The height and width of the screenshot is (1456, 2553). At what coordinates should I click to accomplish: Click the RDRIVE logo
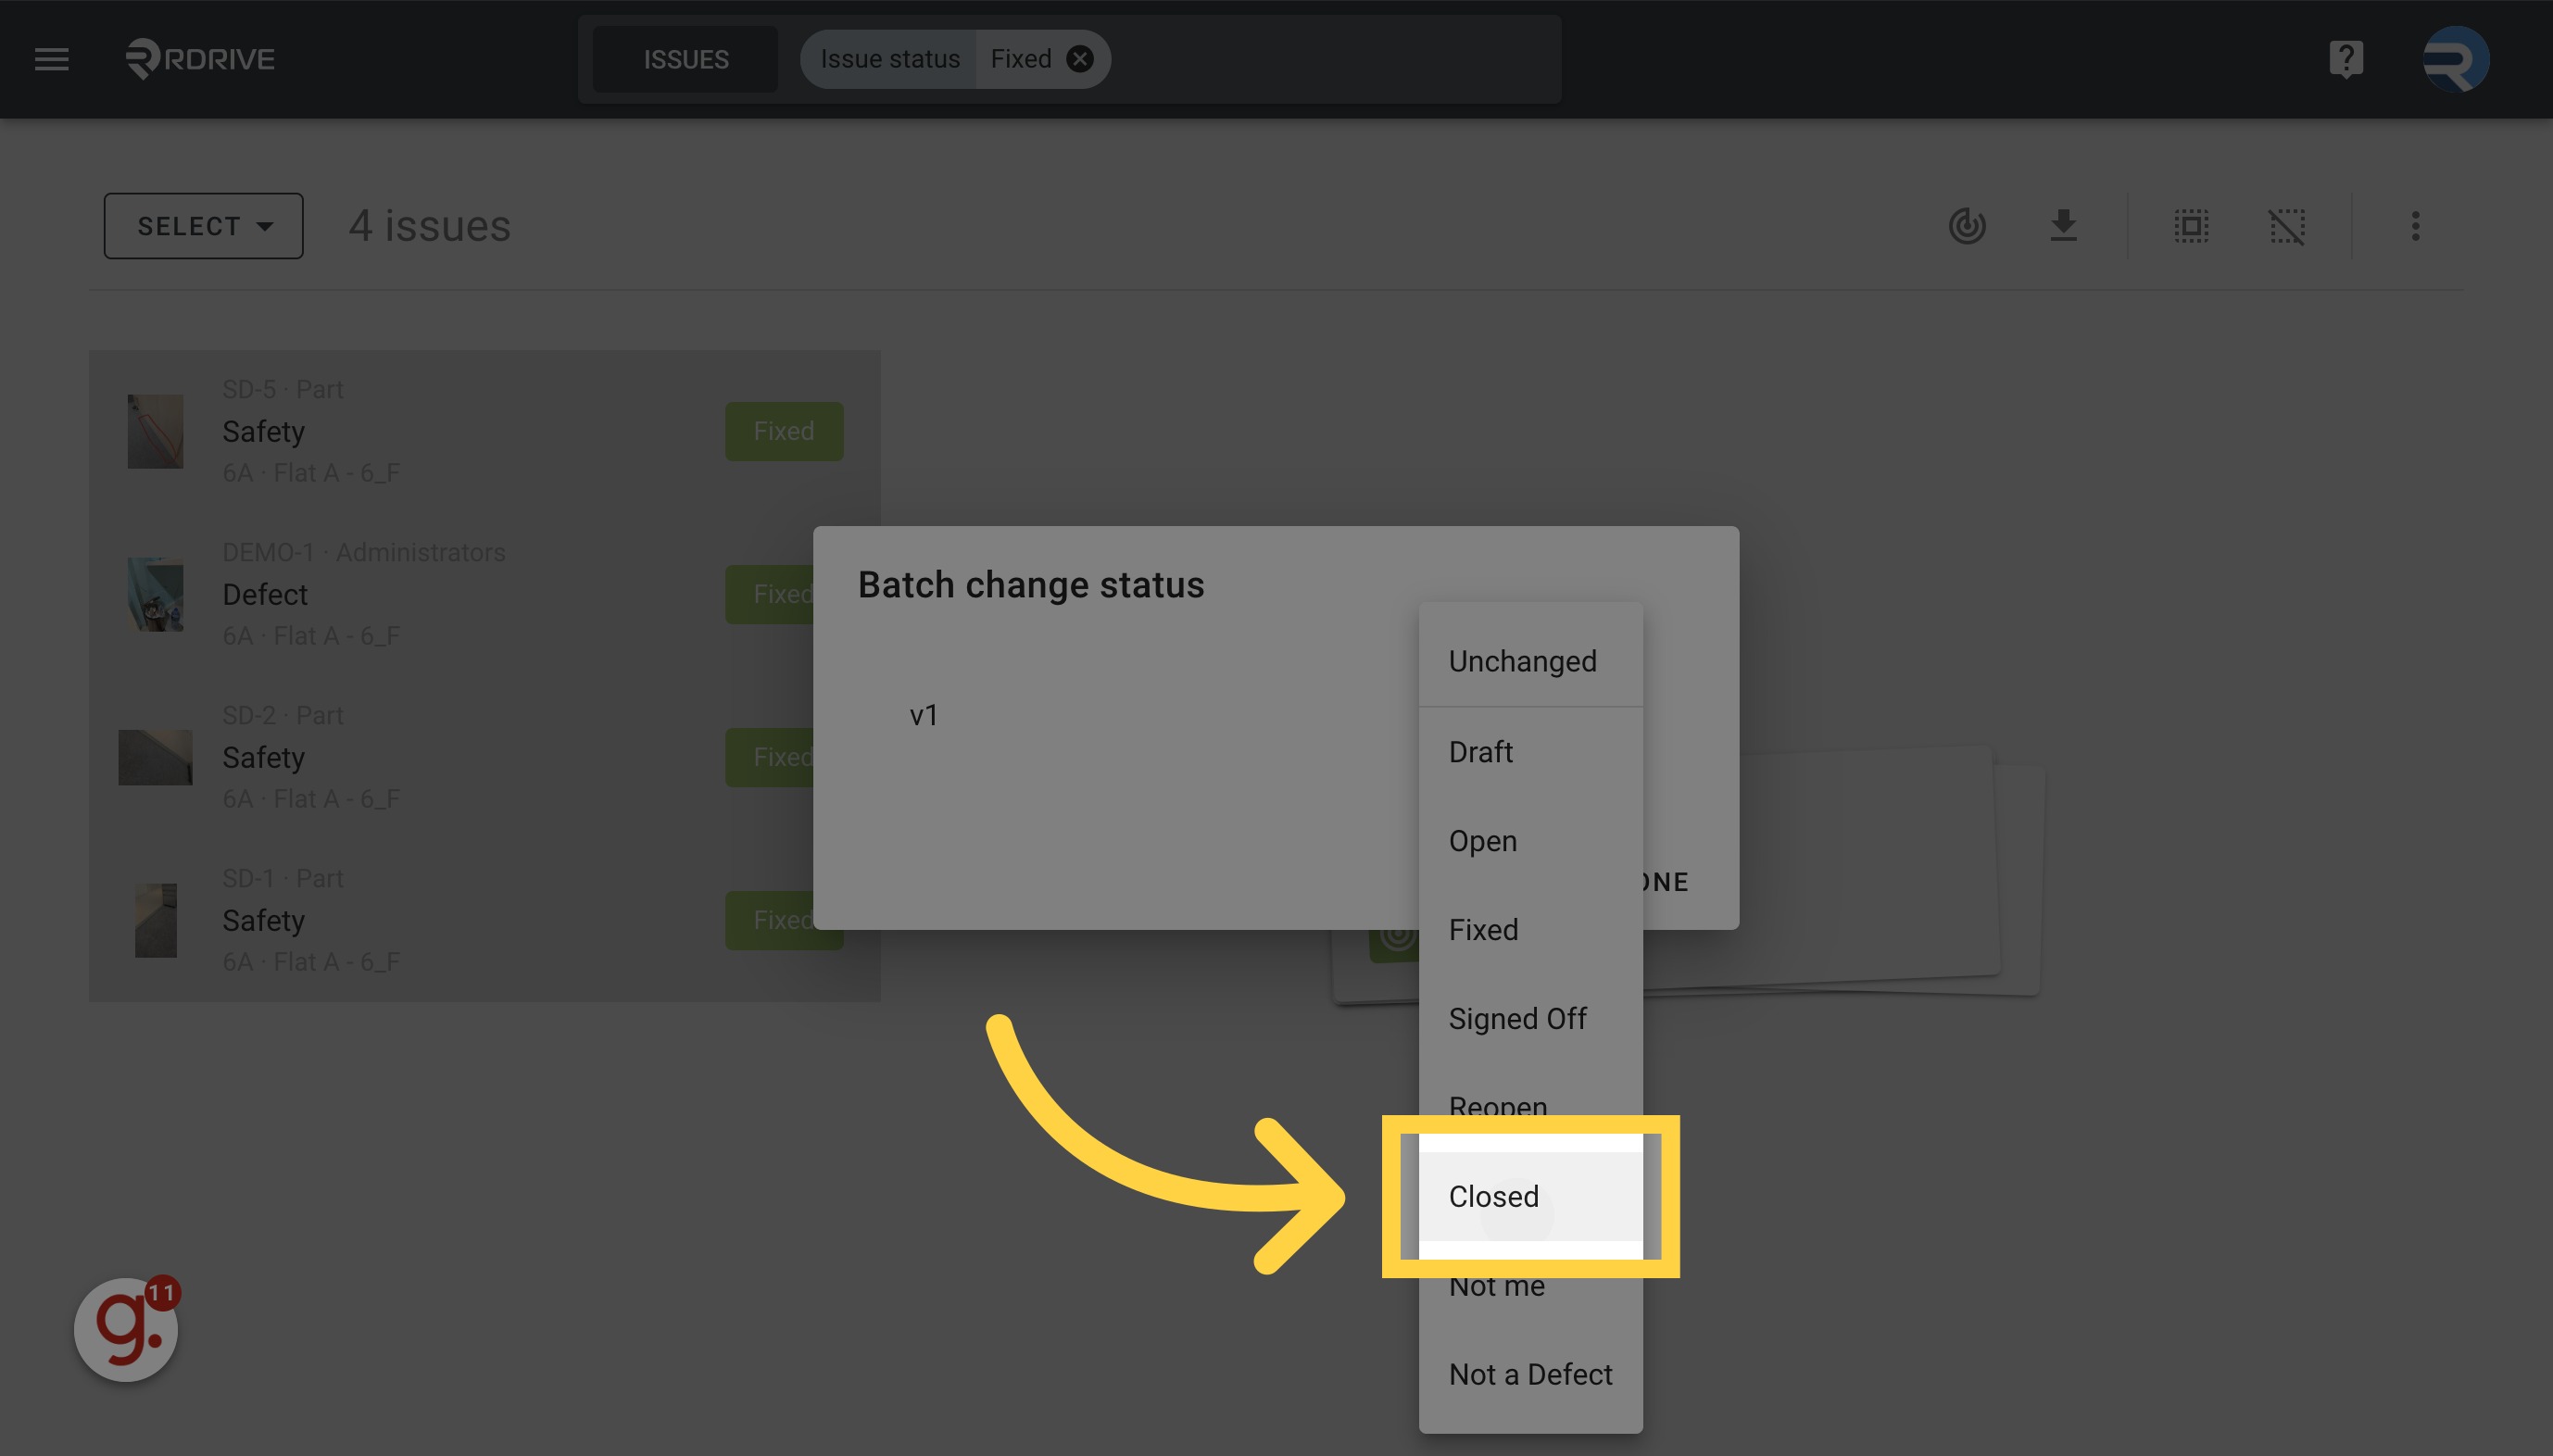199,59
